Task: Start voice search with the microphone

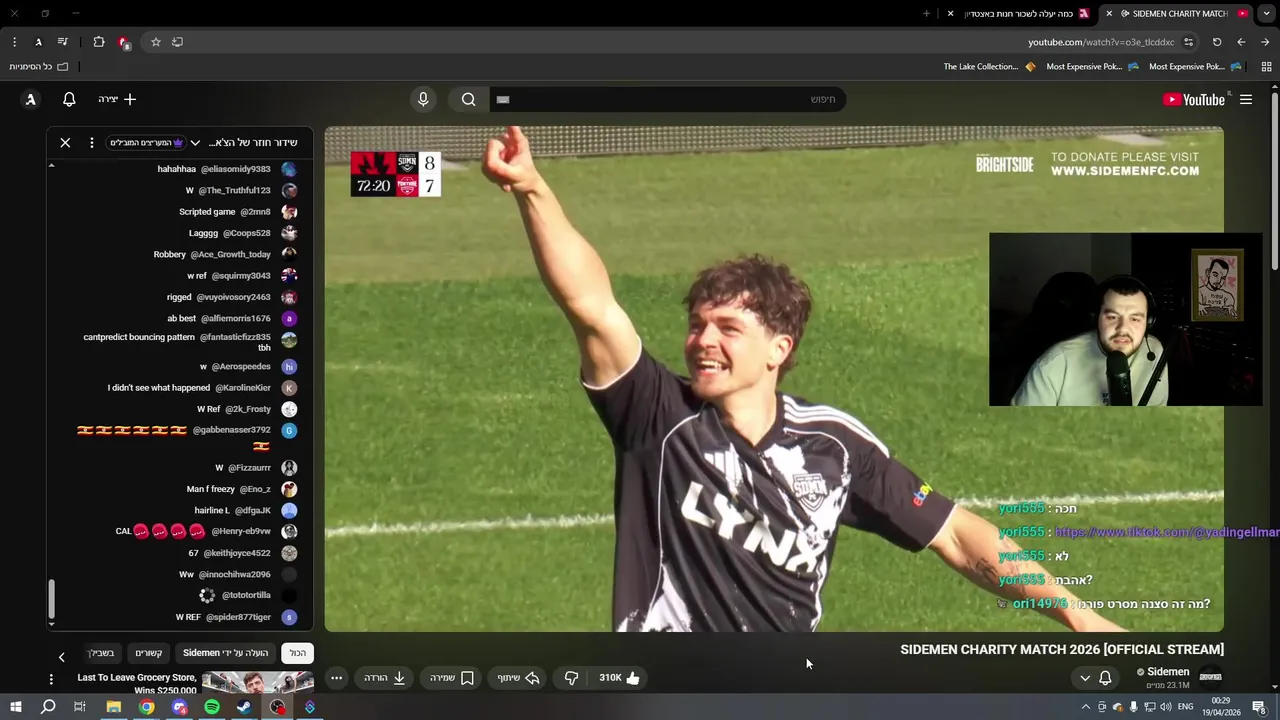Action: pyautogui.click(x=423, y=99)
